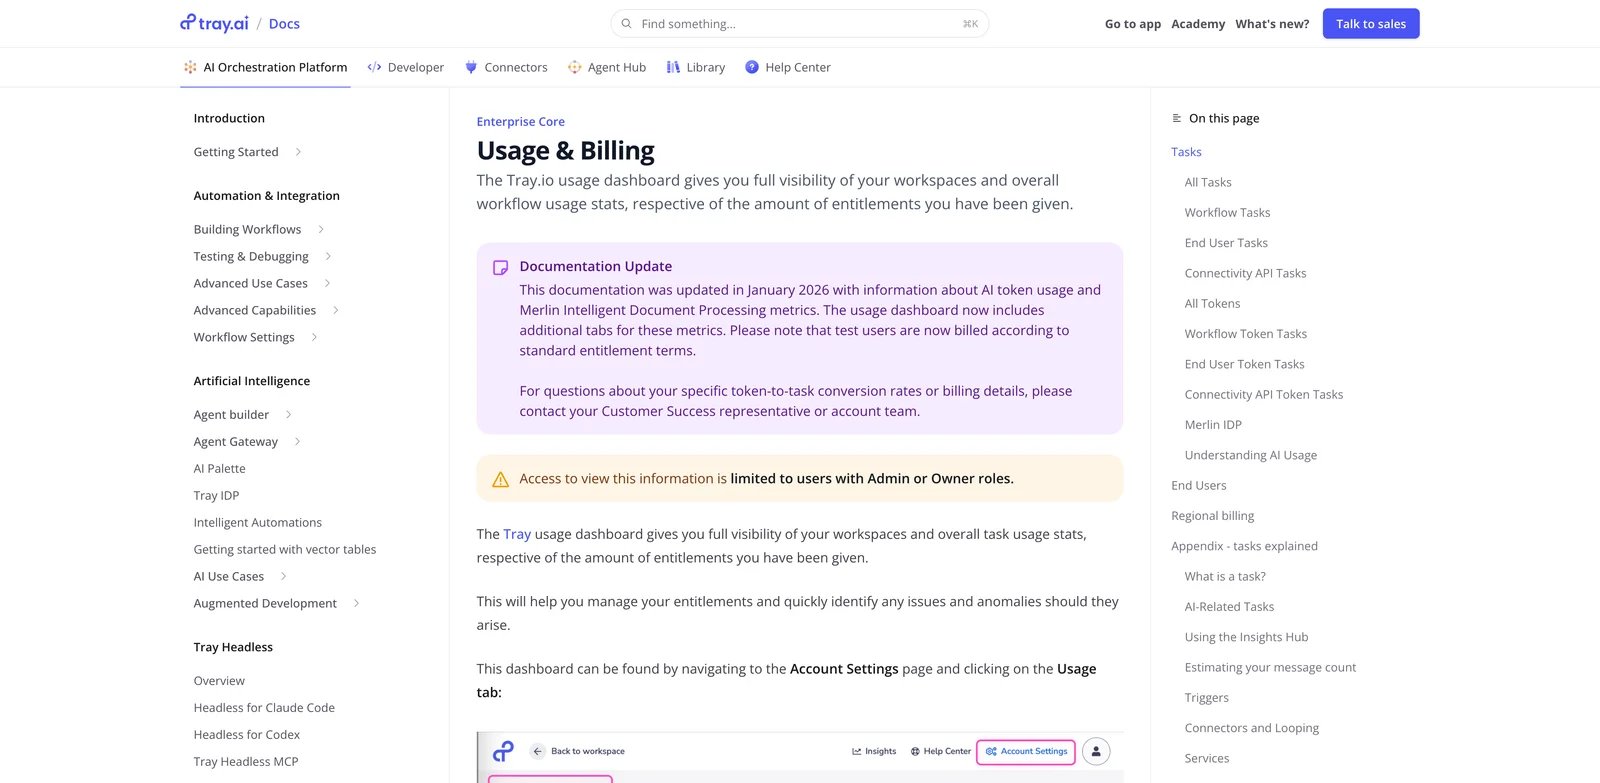Jump to All Tasks in page outline
Screen dimensions: 1600x783
(1208, 182)
